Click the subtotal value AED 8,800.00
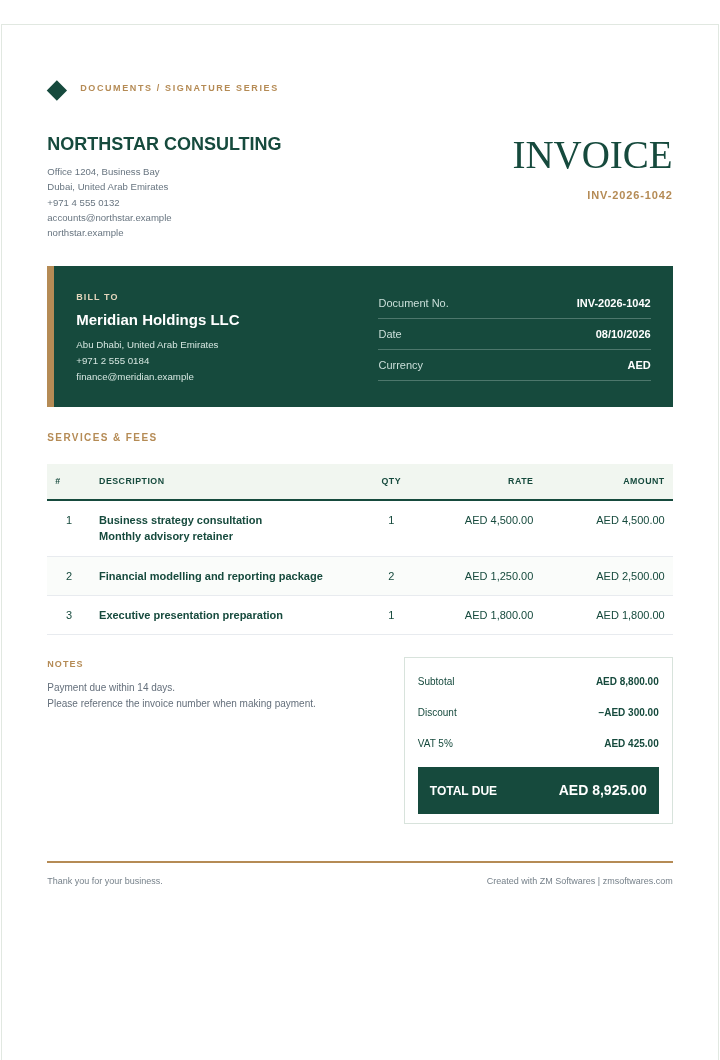The image size is (720, 1060). pyautogui.click(x=627, y=681)
